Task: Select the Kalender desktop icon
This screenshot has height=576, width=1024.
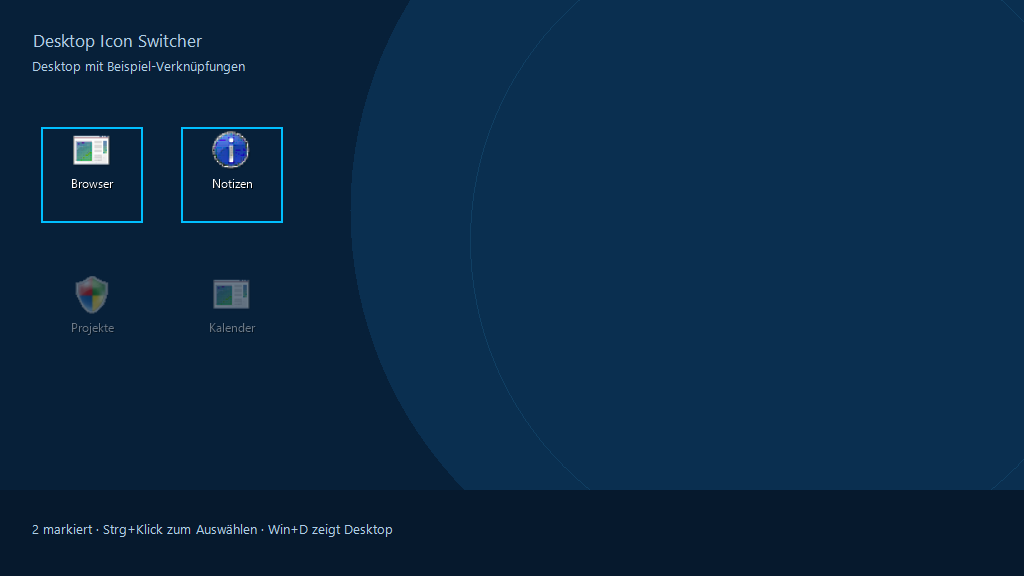Action: click(x=231, y=294)
